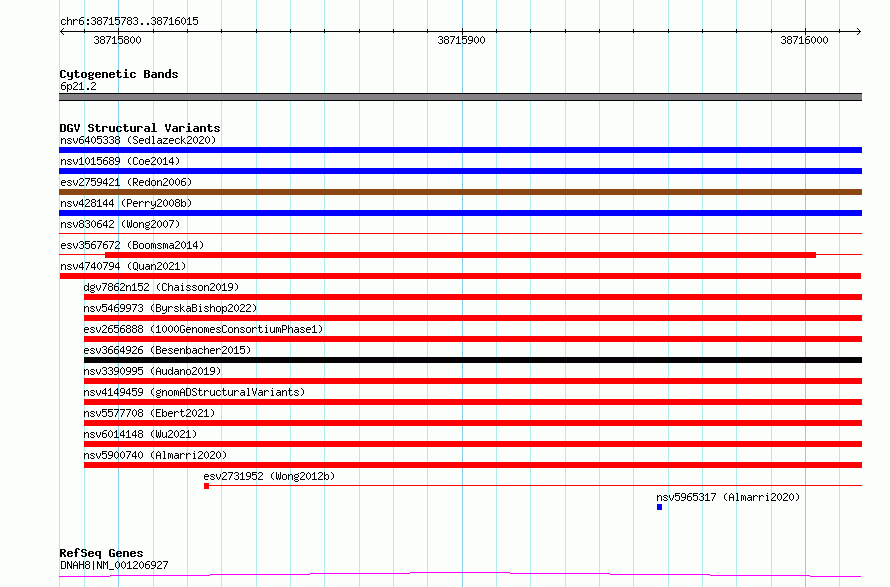Click the nsv6405338 (Sedlazeck2020) variant label
This screenshot has width=890, height=587.
click(x=138, y=140)
